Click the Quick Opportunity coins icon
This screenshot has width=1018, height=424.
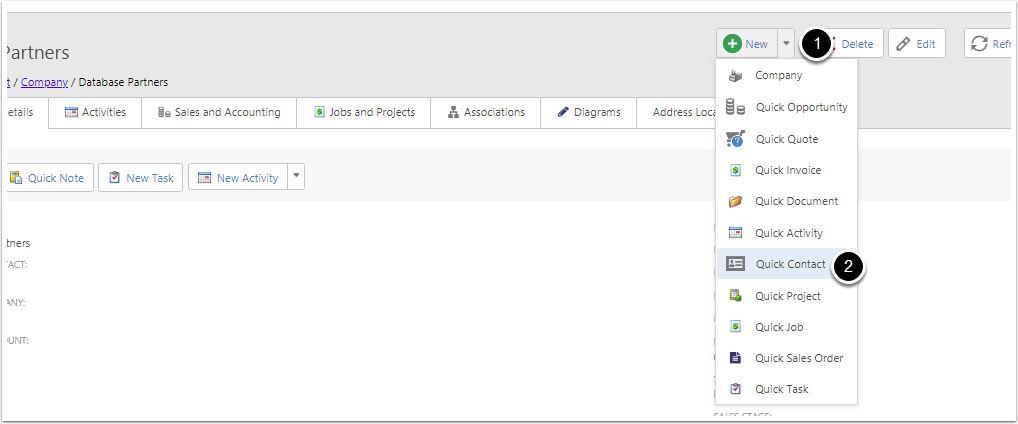click(735, 107)
